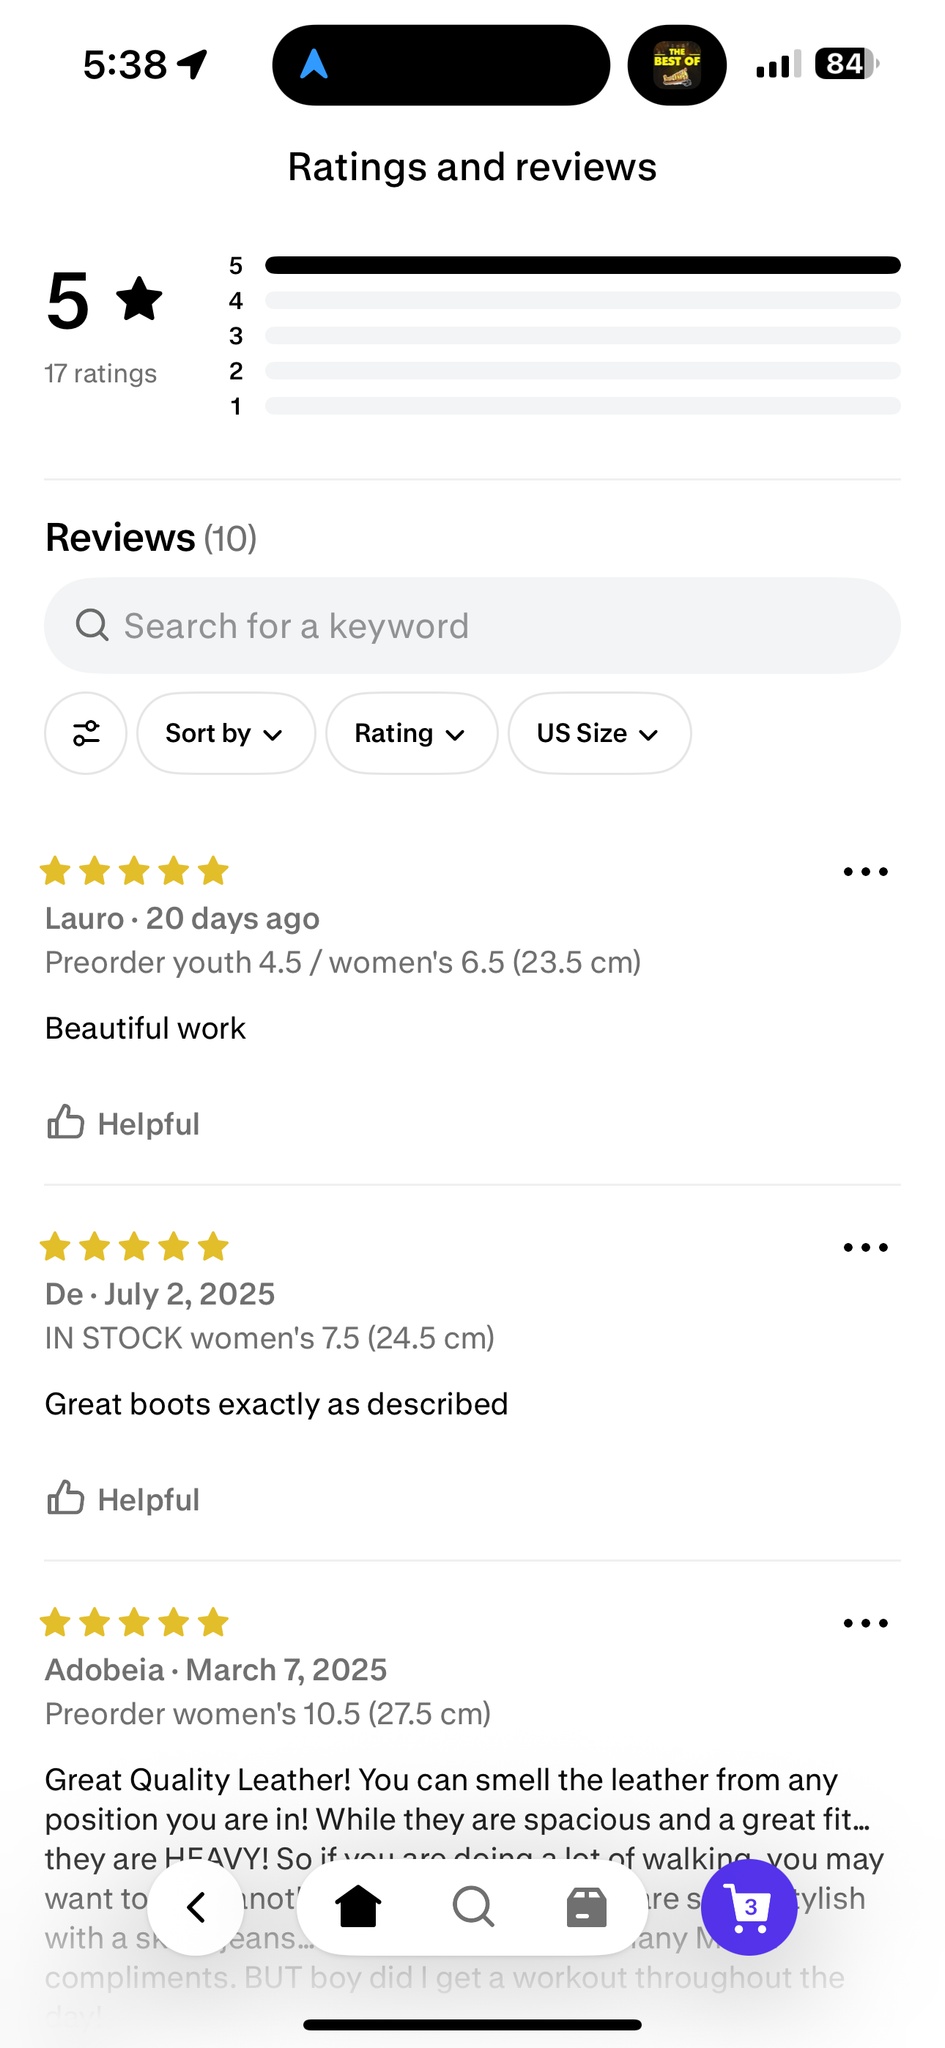Open the search tab in the bottom bar
The image size is (945, 2048).
pos(473,1907)
